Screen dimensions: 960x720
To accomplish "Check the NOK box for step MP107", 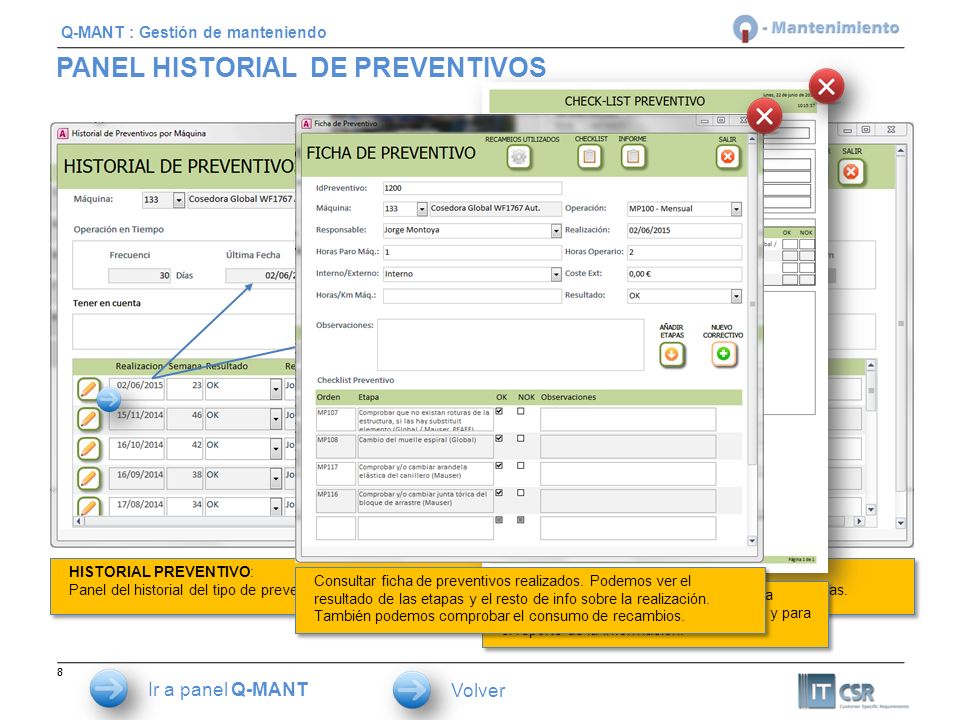I will [x=520, y=411].
